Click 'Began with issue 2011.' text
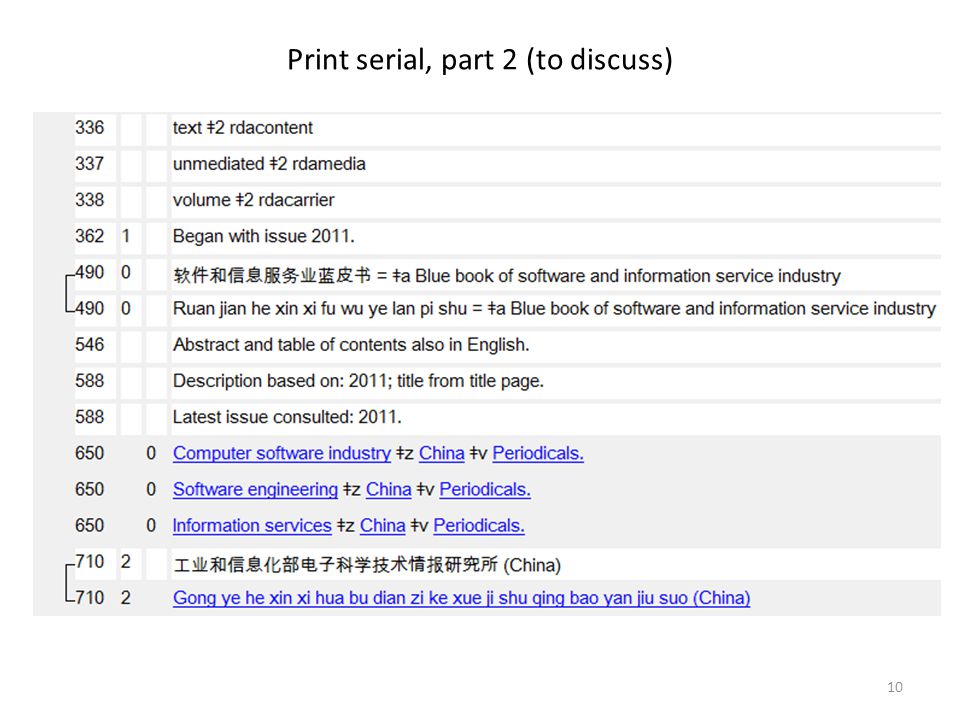Viewport: 960px width, 720px height. click(x=264, y=236)
